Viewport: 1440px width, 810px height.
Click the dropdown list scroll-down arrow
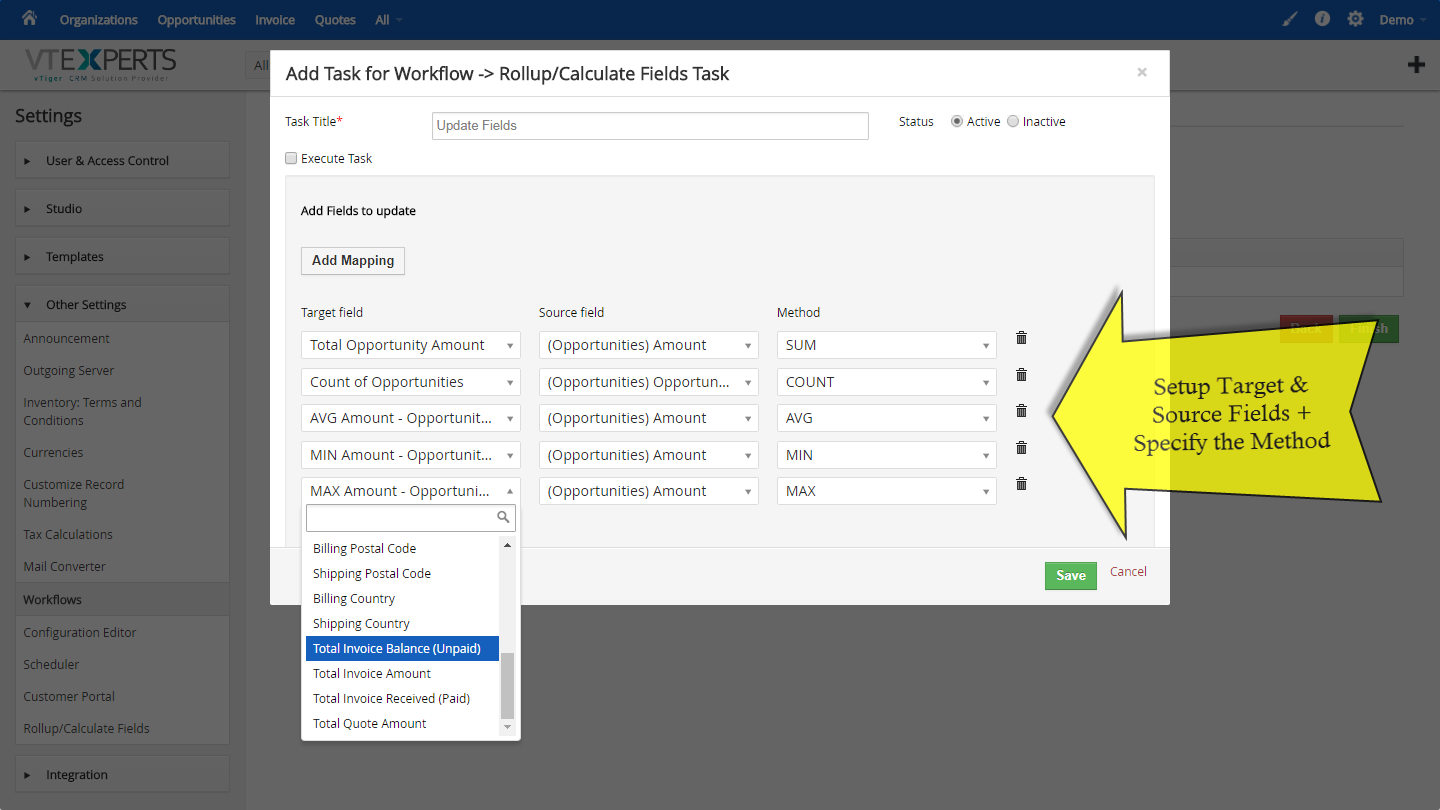pyautogui.click(x=507, y=727)
